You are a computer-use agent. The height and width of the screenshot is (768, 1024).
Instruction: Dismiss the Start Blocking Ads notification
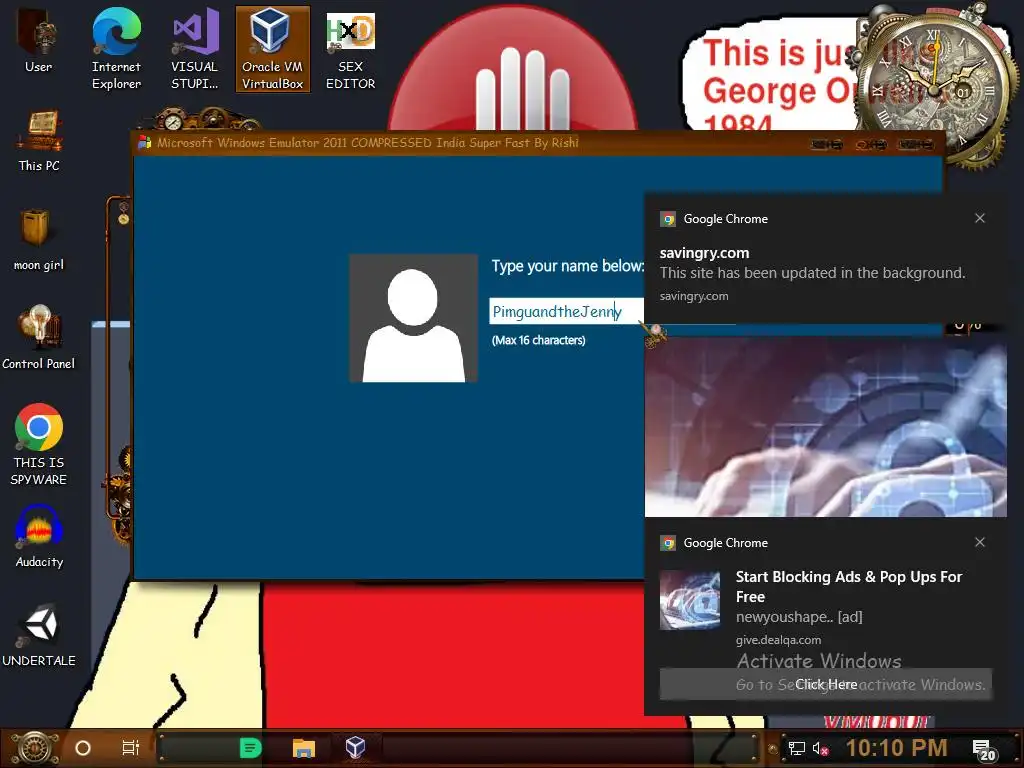pos(980,542)
